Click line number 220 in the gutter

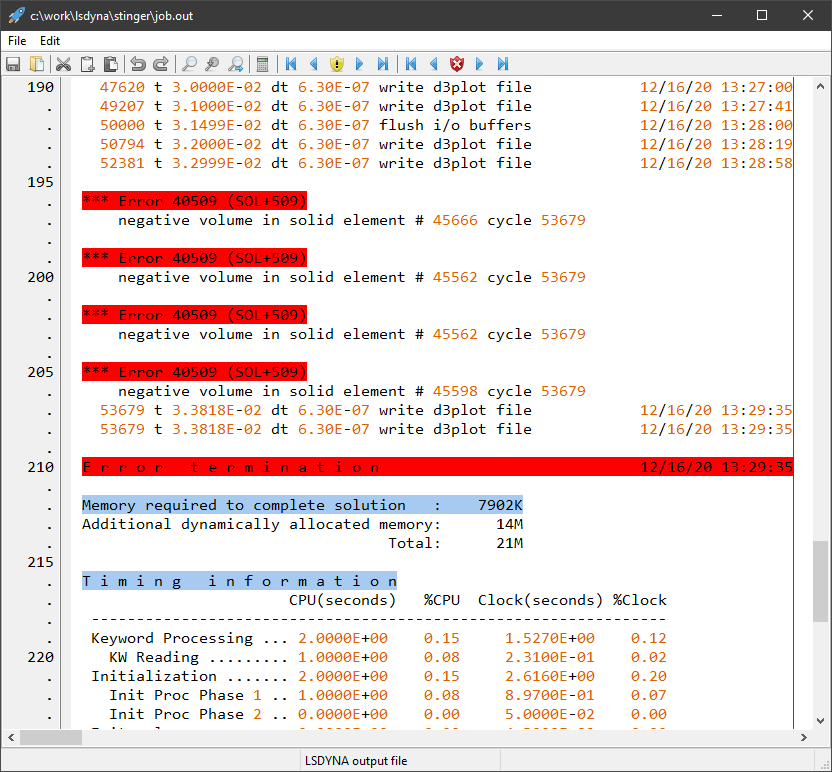(x=40, y=657)
